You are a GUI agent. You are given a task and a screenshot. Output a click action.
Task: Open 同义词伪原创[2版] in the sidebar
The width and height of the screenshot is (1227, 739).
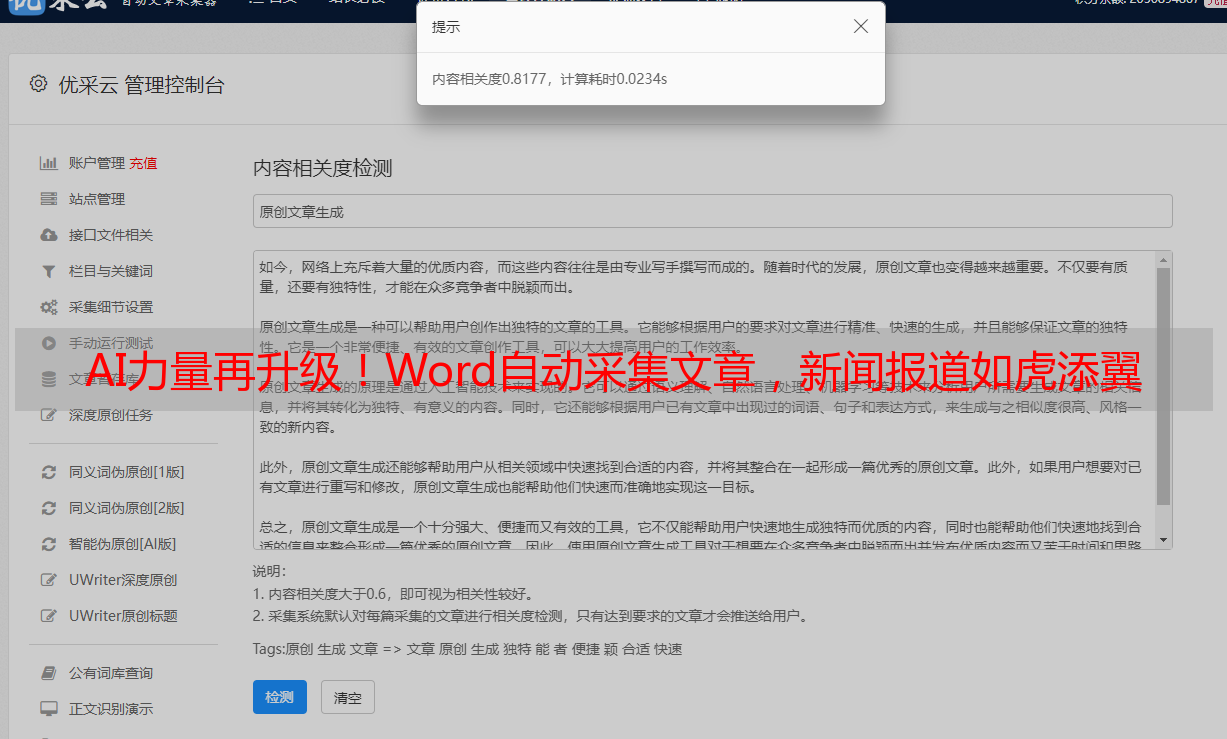[126, 508]
